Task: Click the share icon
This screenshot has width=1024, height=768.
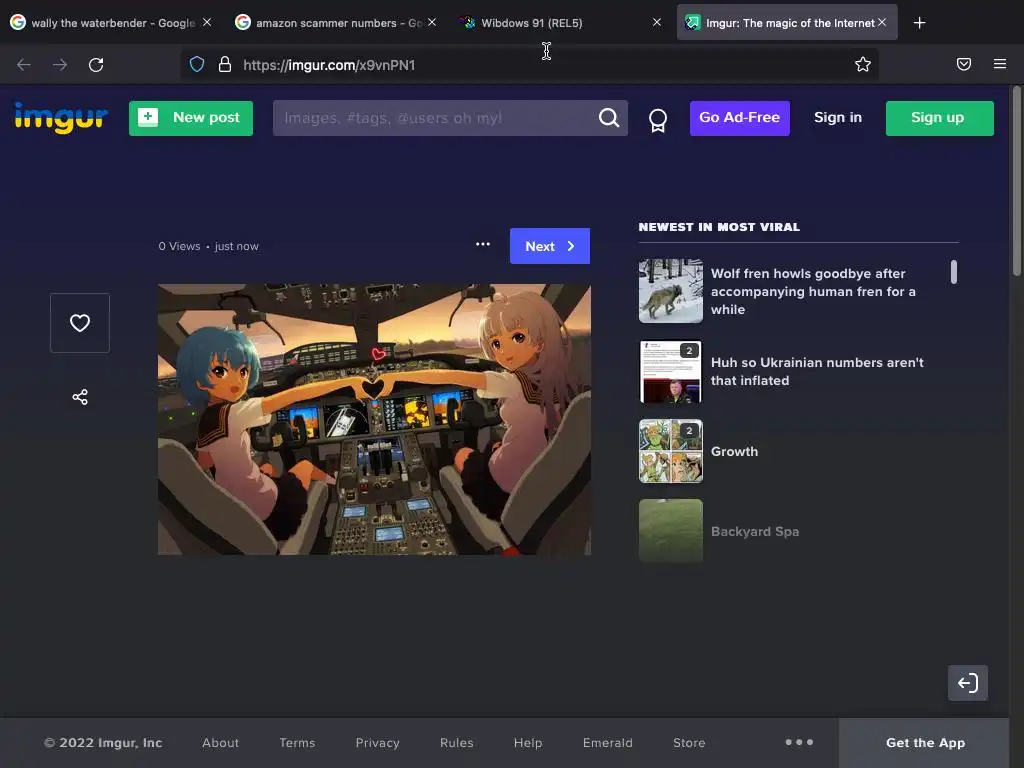Action: (80, 397)
